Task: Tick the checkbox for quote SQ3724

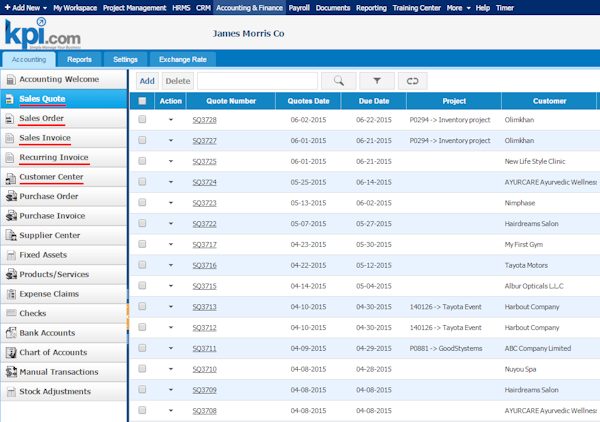Action: coord(142,181)
